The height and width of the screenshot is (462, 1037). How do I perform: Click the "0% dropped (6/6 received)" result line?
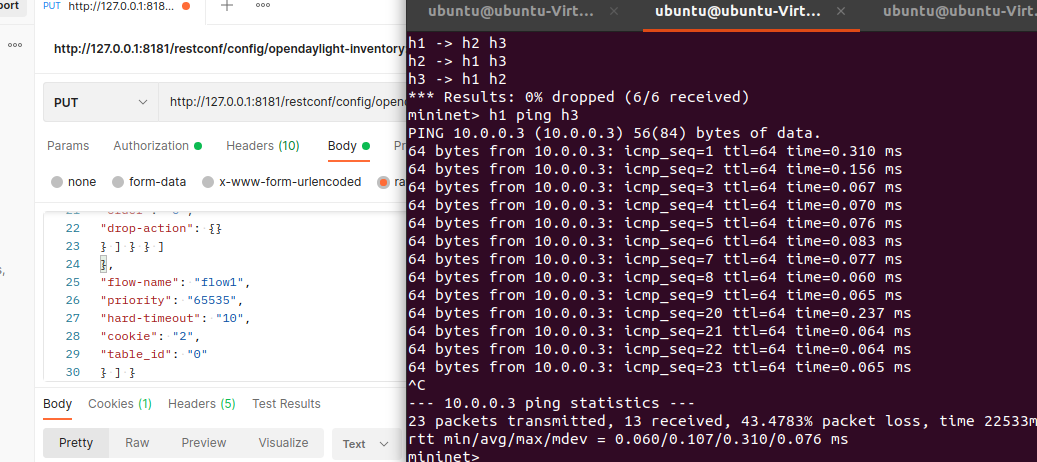click(579, 97)
